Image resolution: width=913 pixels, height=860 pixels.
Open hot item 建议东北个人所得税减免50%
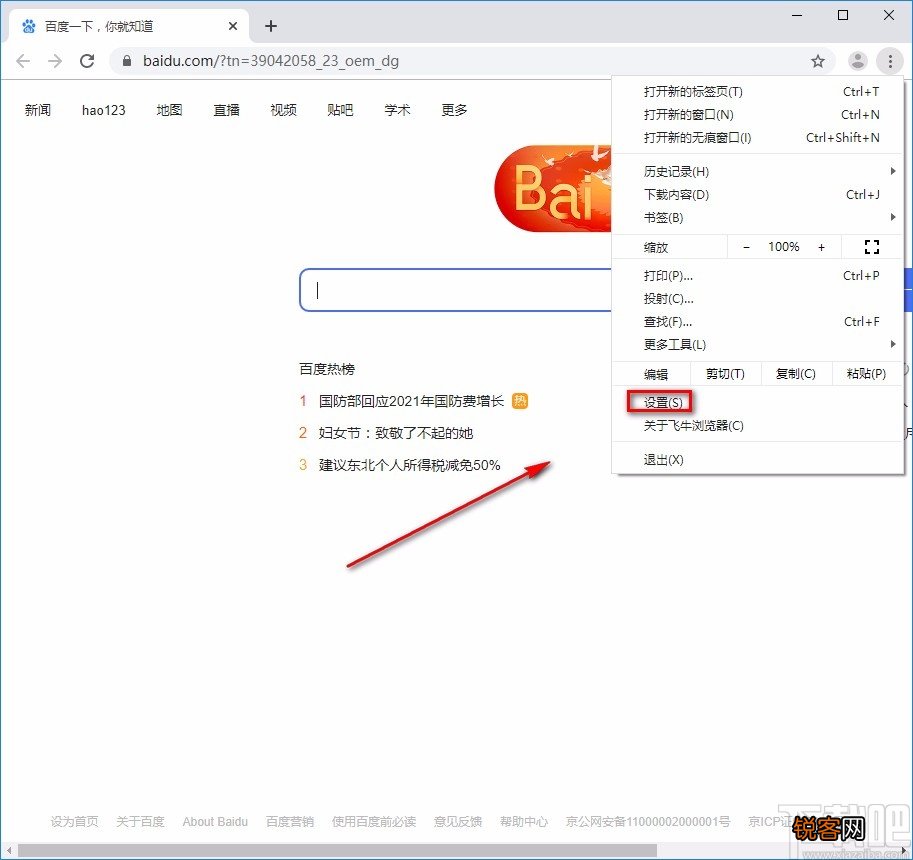[409, 465]
